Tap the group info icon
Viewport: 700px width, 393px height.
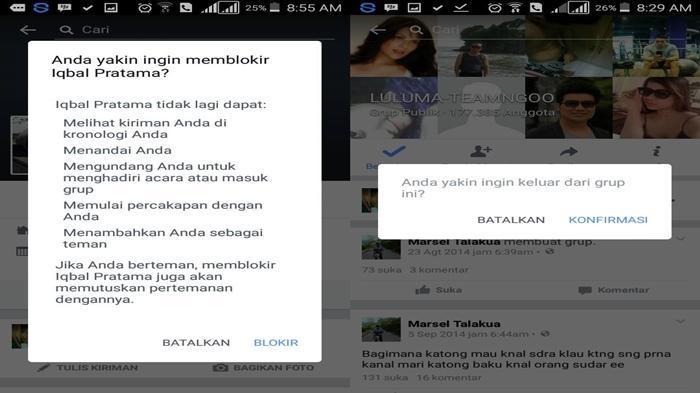click(x=656, y=151)
